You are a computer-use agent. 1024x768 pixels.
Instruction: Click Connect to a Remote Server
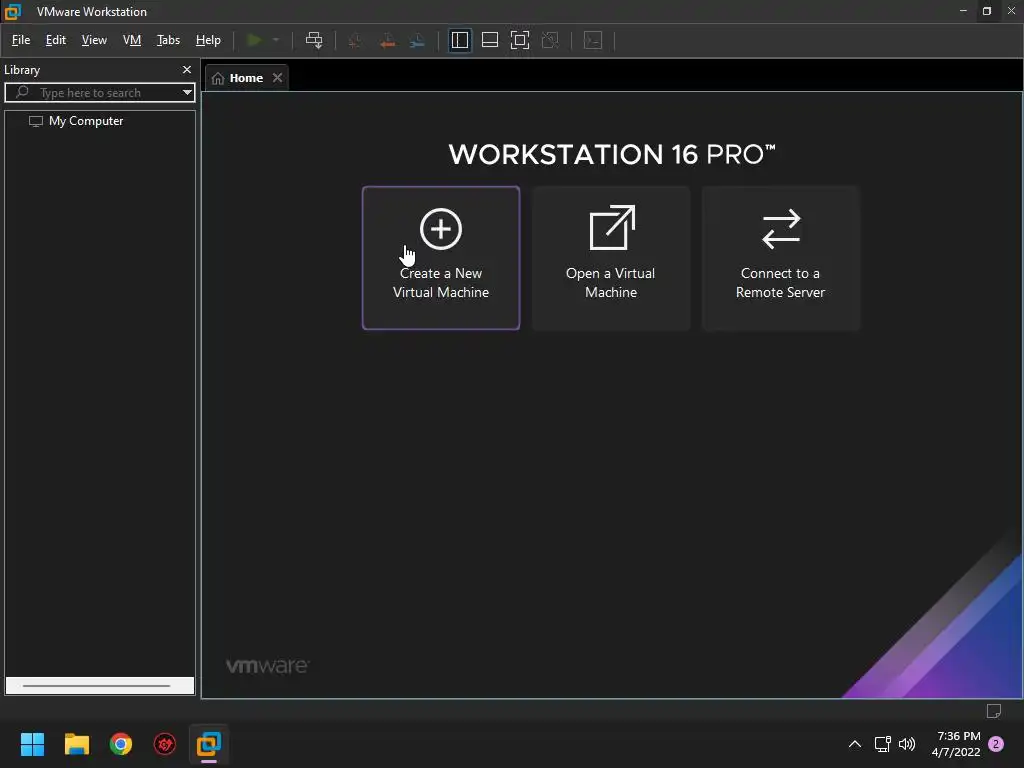click(780, 258)
